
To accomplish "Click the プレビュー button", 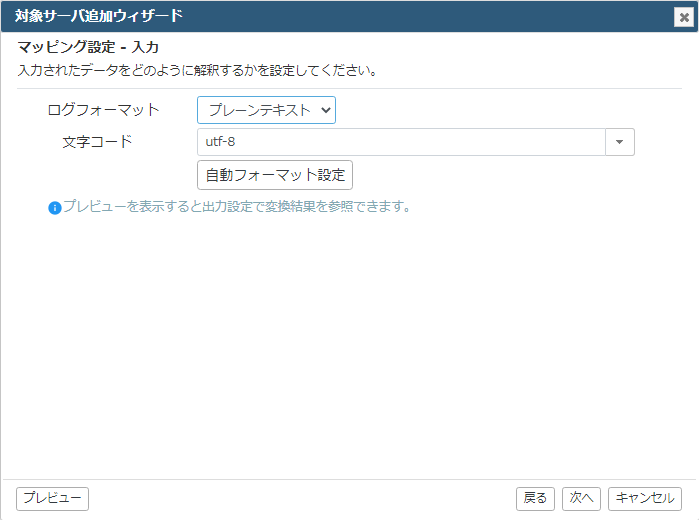I will 52,498.
